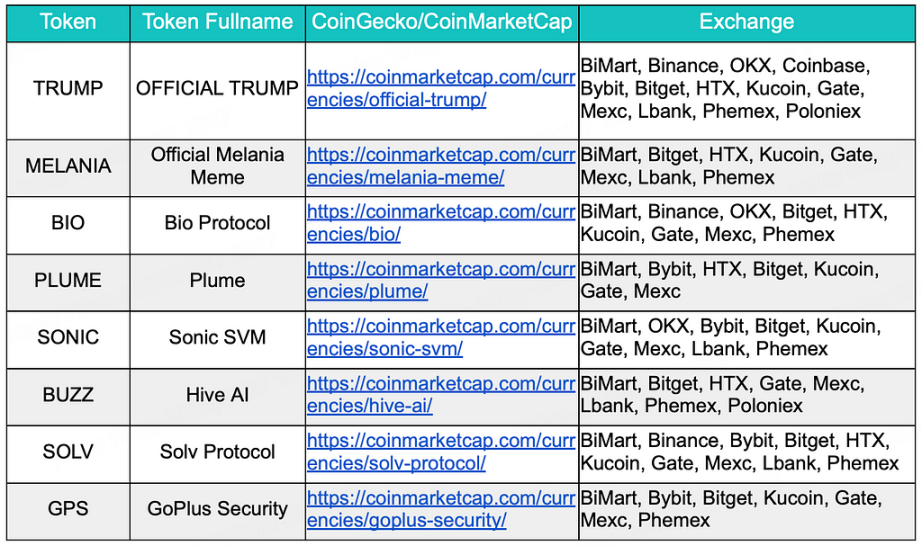Visit the sonic-svm CoinMarketCap link
This screenshot has width=922, height=546.
(441, 337)
